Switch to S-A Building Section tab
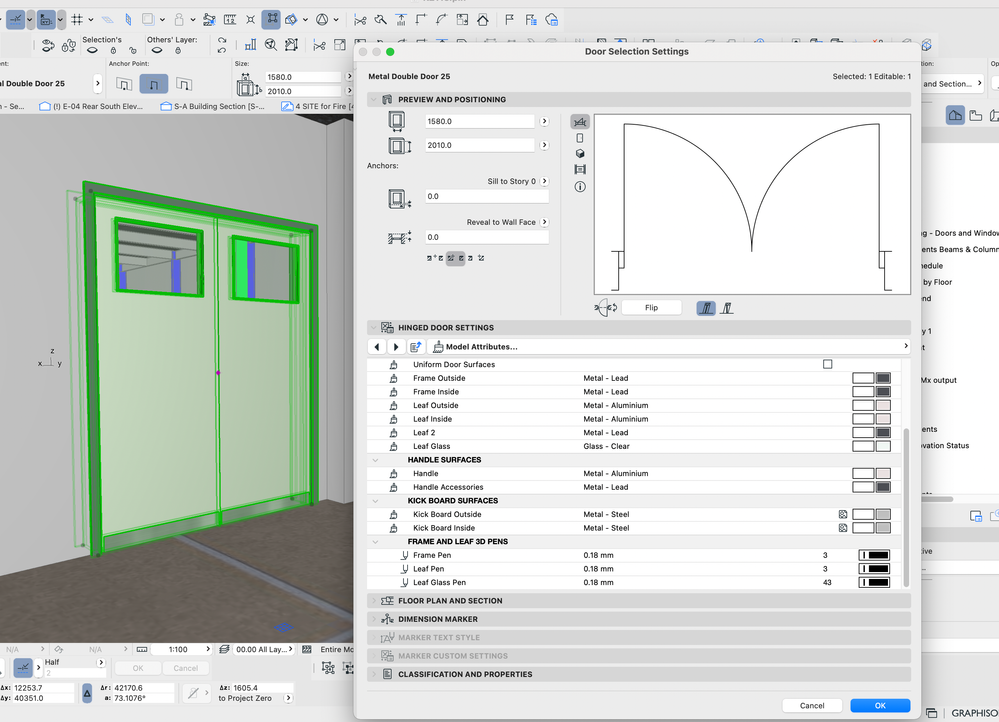Image resolution: width=999 pixels, height=722 pixels. point(212,106)
